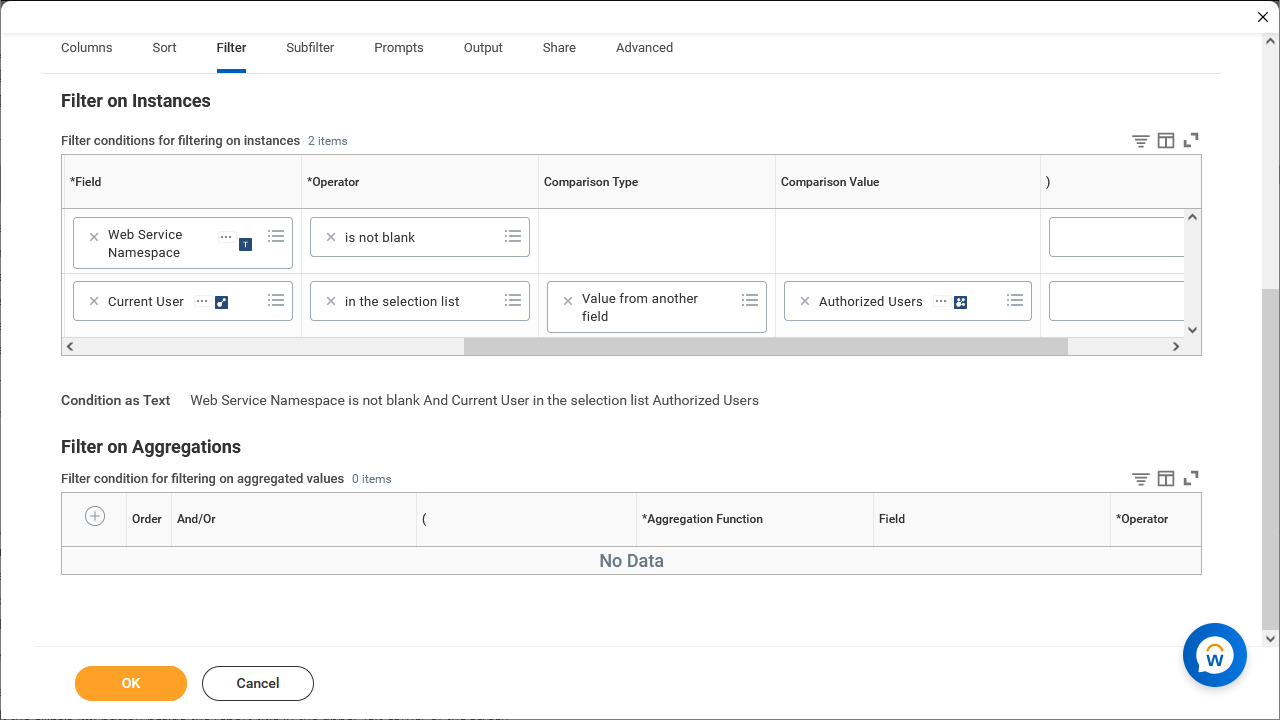Viewport: 1280px width, 720px height.
Task: Open related actions for Current User field
Action: (202, 300)
